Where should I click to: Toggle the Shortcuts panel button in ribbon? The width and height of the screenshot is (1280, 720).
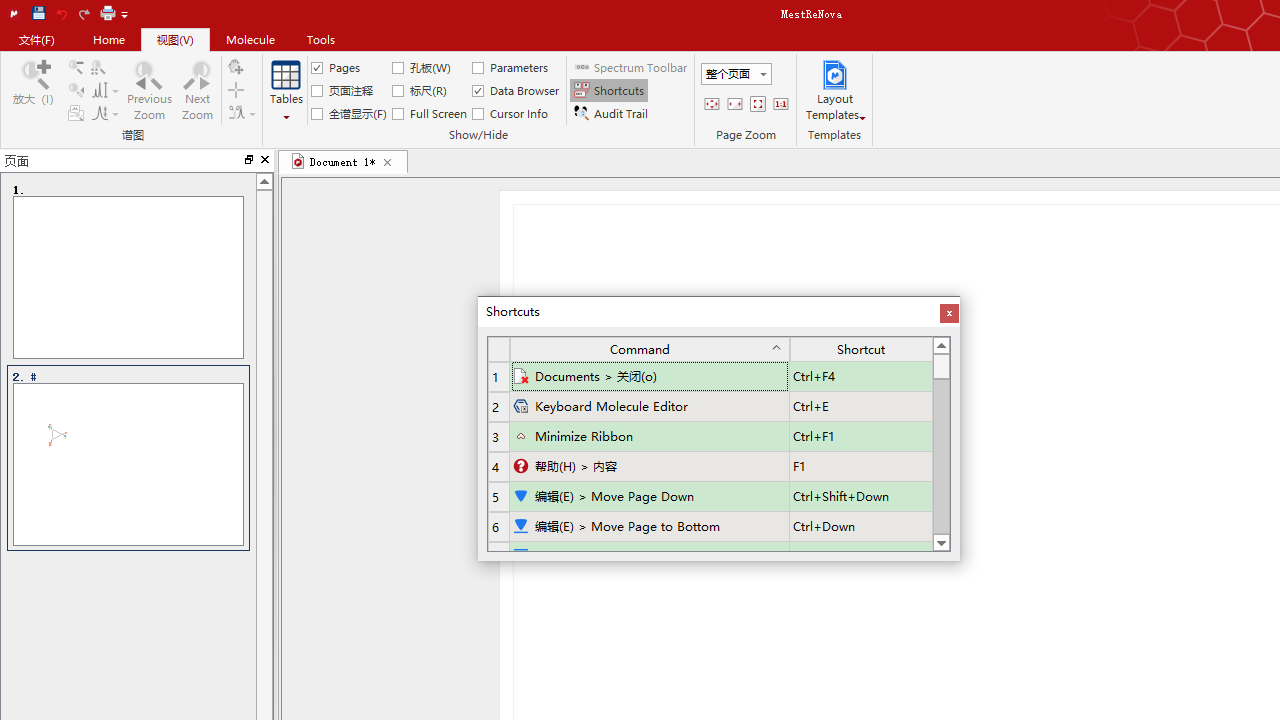pyautogui.click(x=609, y=91)
